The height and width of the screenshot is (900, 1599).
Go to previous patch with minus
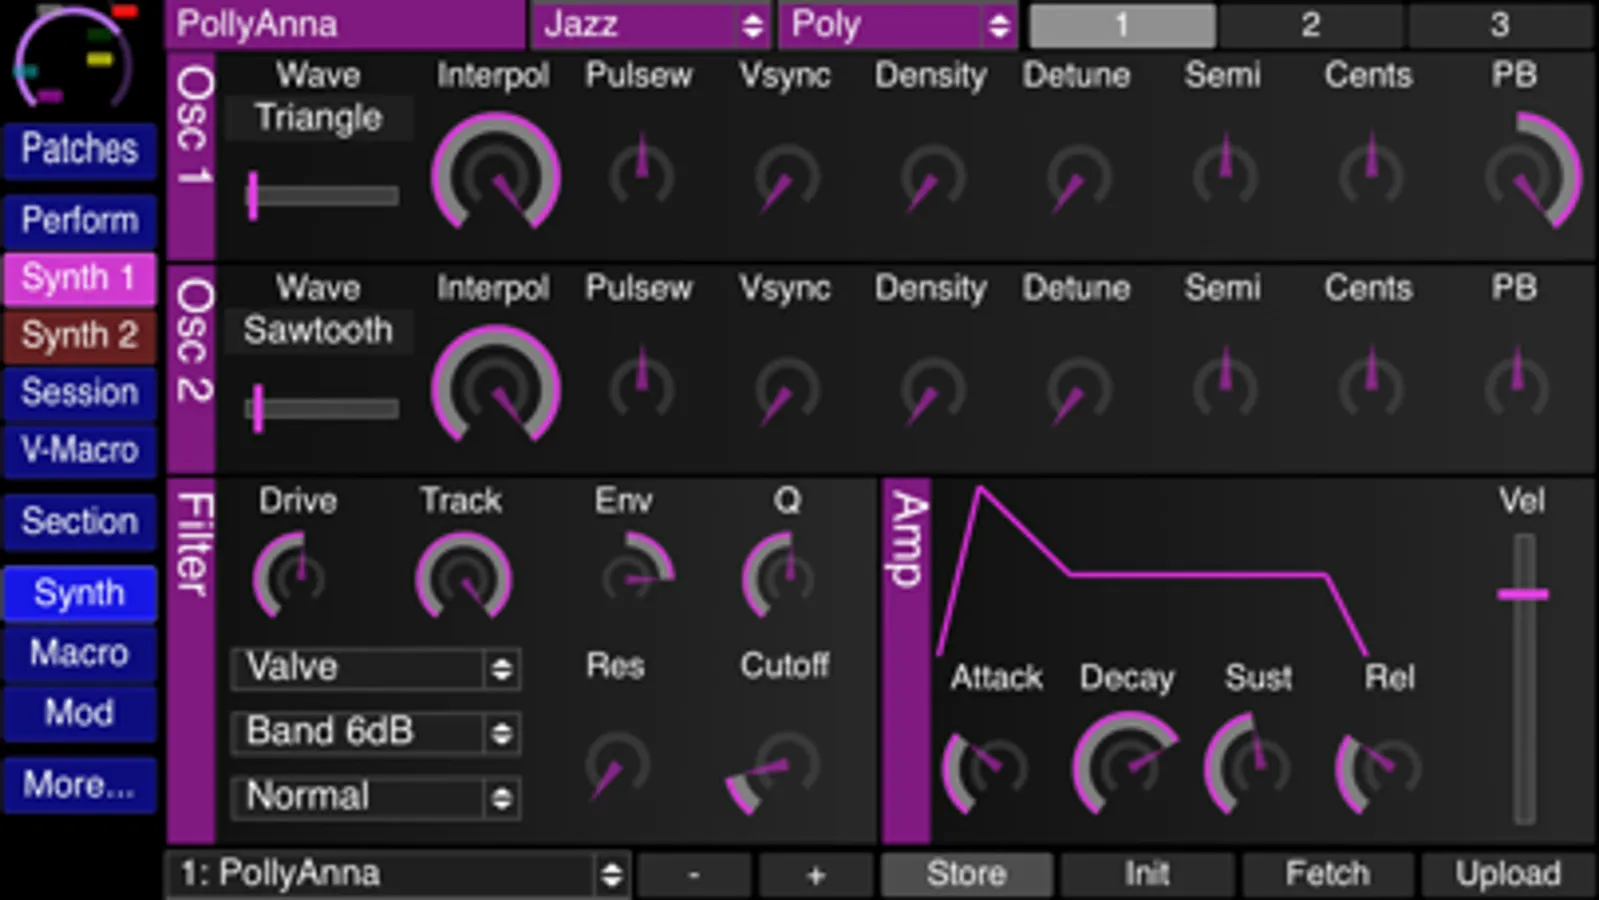(x=694, y=875)
